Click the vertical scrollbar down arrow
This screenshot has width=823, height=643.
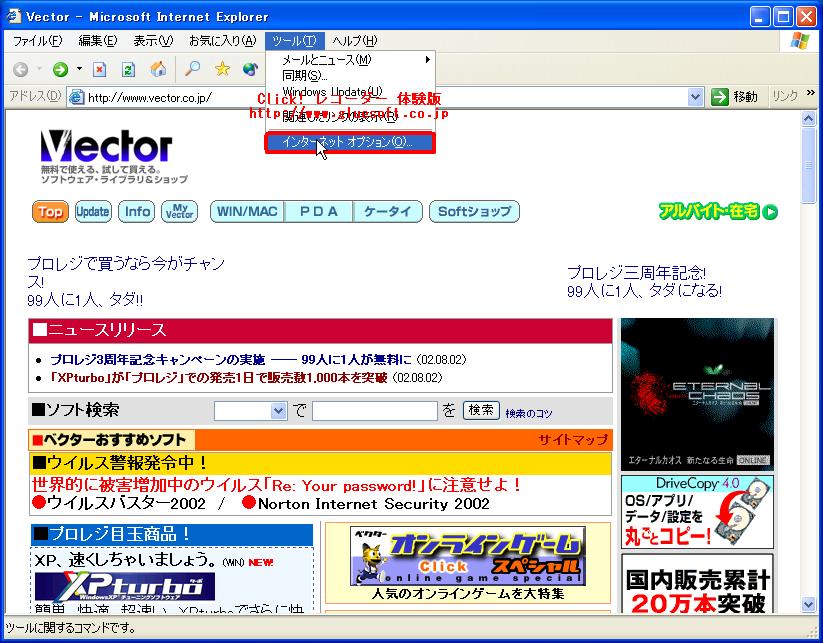808,605
